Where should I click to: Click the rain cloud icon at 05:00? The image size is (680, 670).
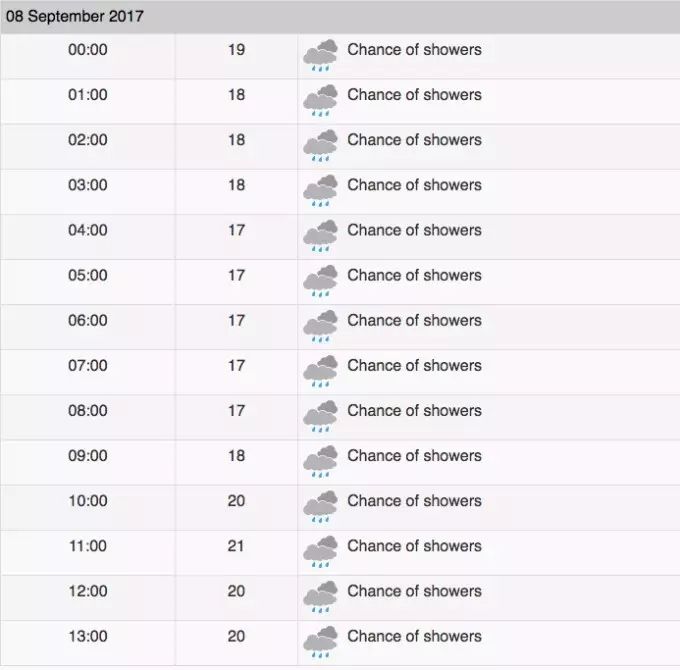coord(320,281)
